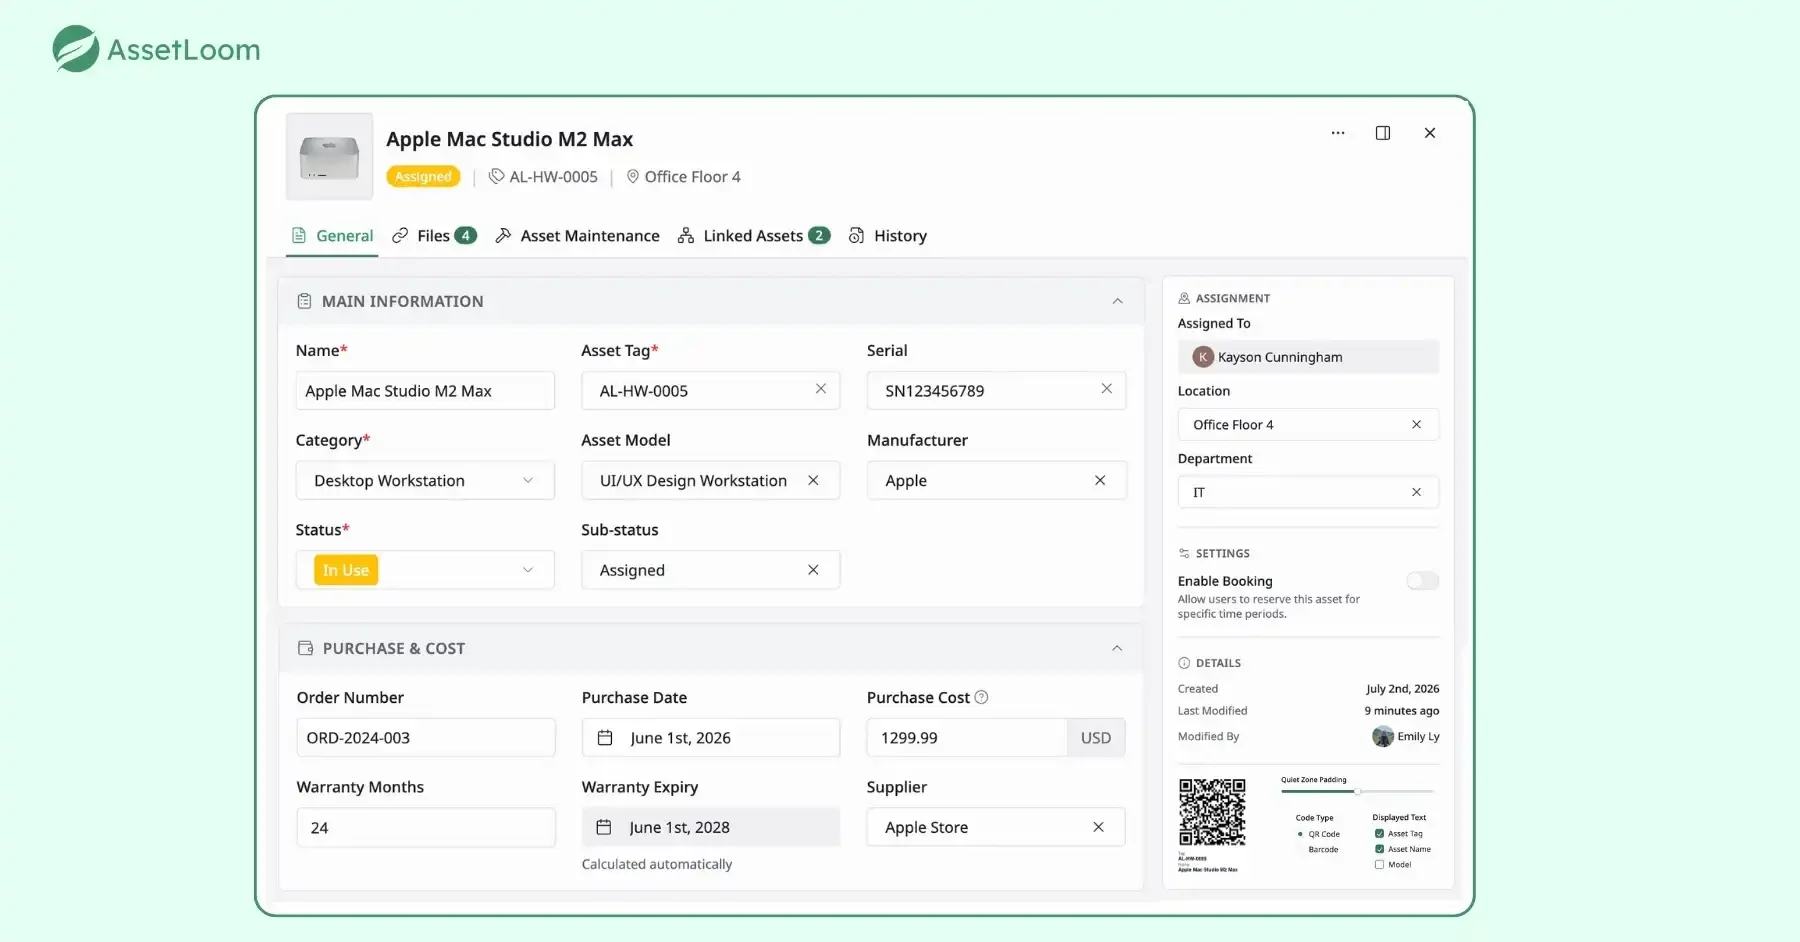Open the Purchase Date calendar icon
This screenshot has height=942, width=1800.
[605, 738]
